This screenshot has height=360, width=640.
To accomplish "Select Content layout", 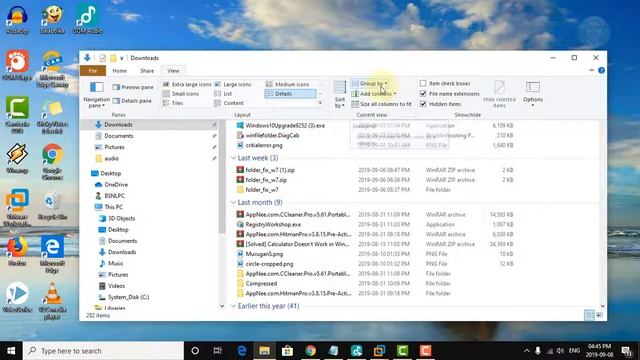I will pos(229,103).
